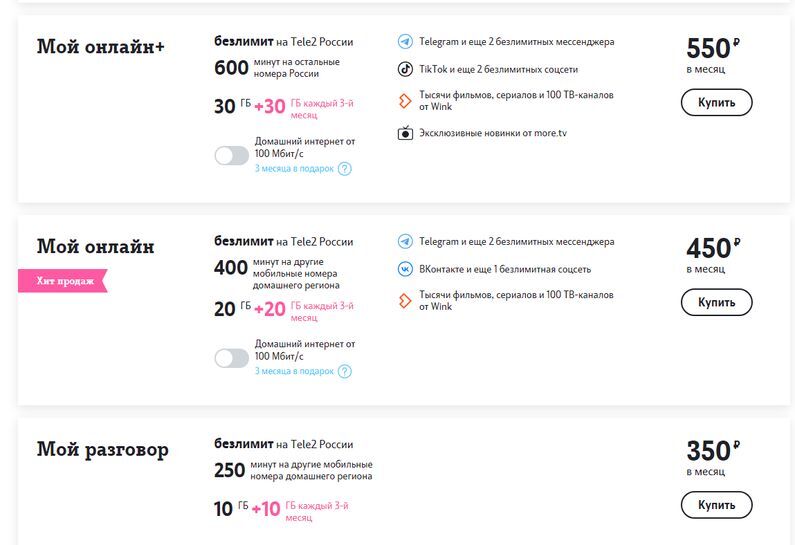Open the Мой разговор tariff title
Viewport: 795px width, 545px height.
coord(102,449)
